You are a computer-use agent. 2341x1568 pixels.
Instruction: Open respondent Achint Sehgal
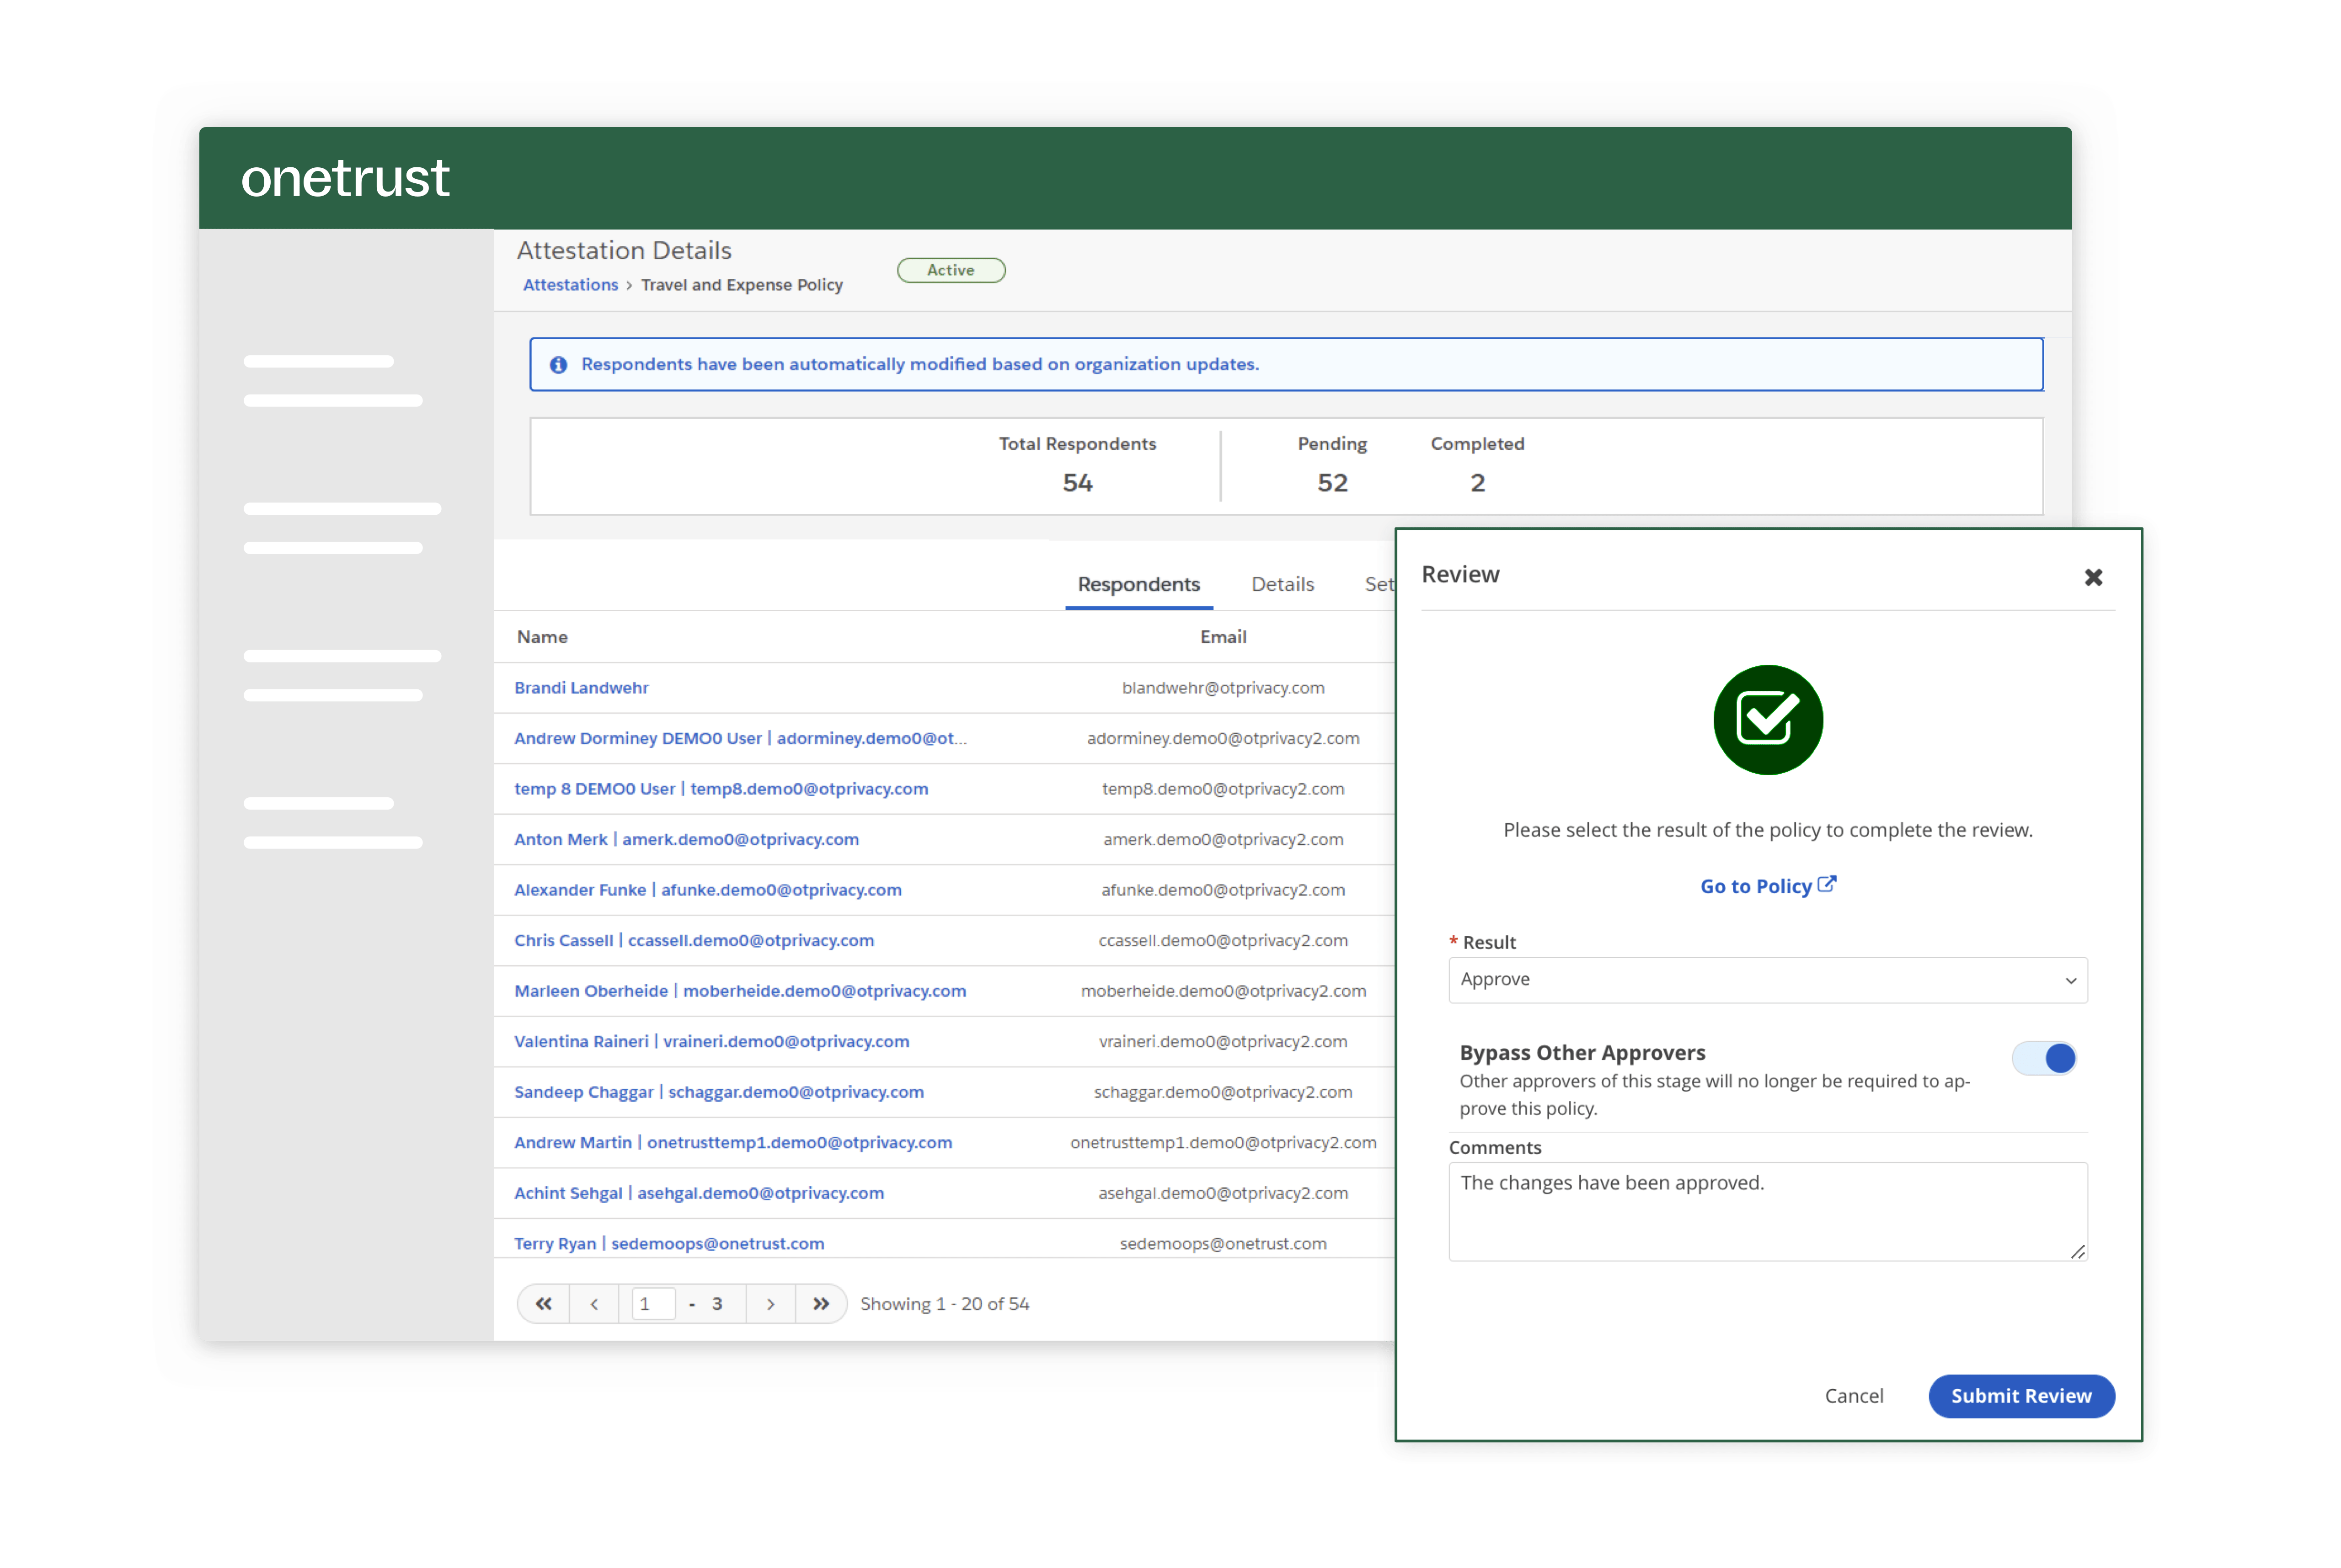point(699,1193)
